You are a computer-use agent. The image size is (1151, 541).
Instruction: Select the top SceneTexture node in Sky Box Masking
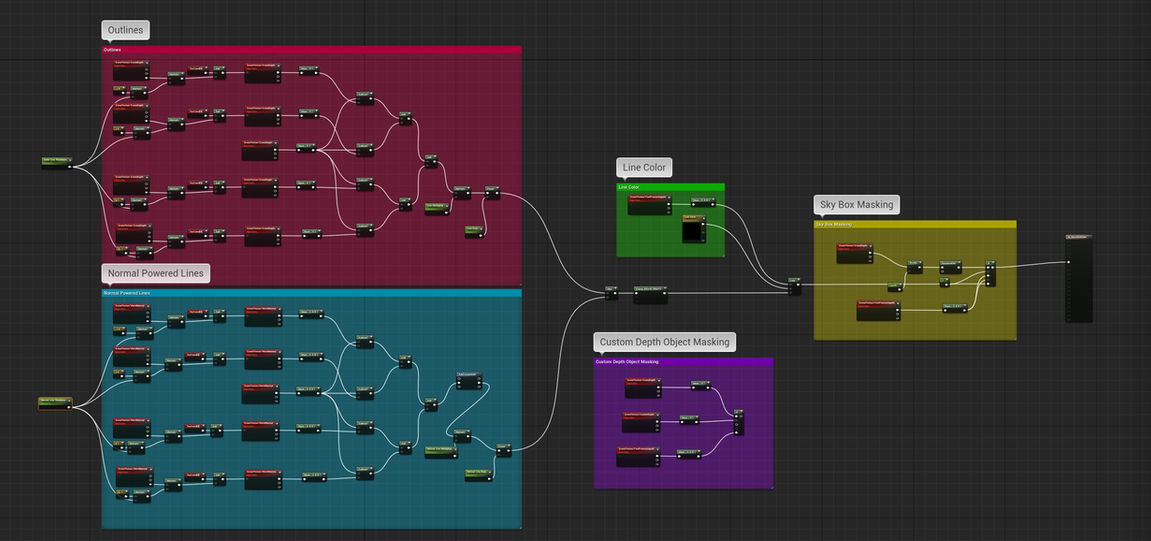855,253
